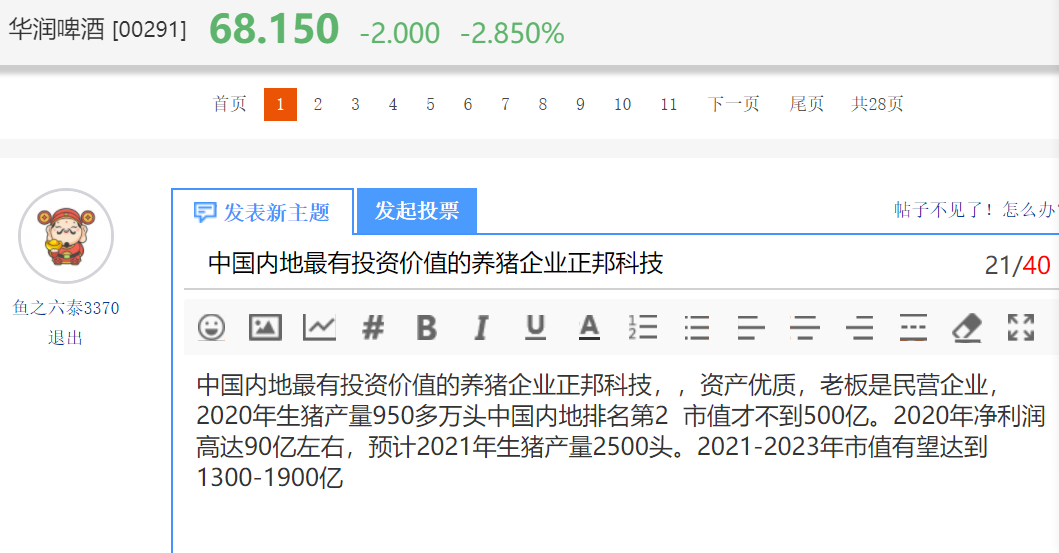
Task: Align text to the right
Action: click(x=859, y=328)
